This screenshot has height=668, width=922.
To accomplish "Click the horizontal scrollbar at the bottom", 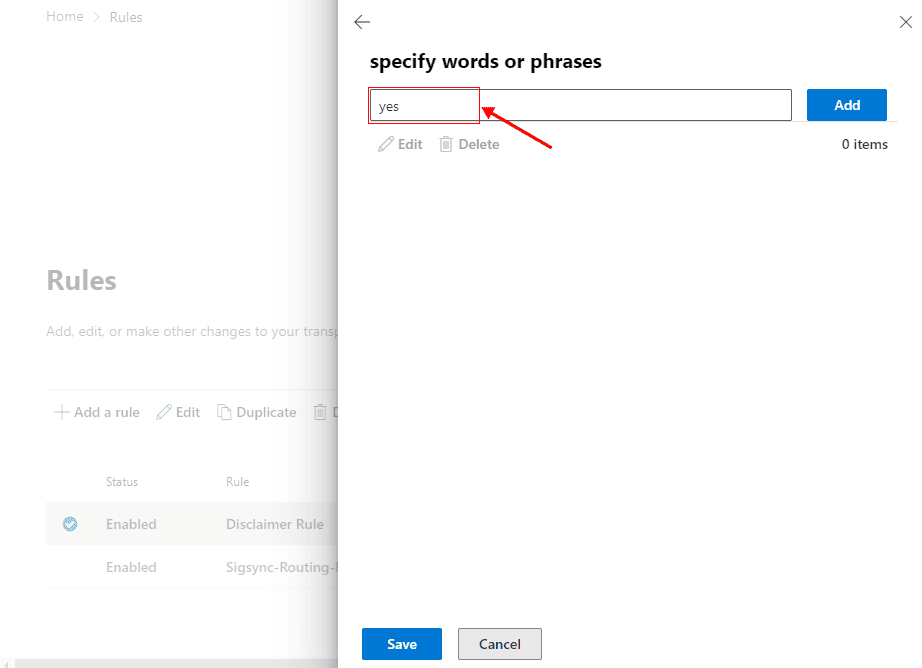I will [x=170, y=663].
